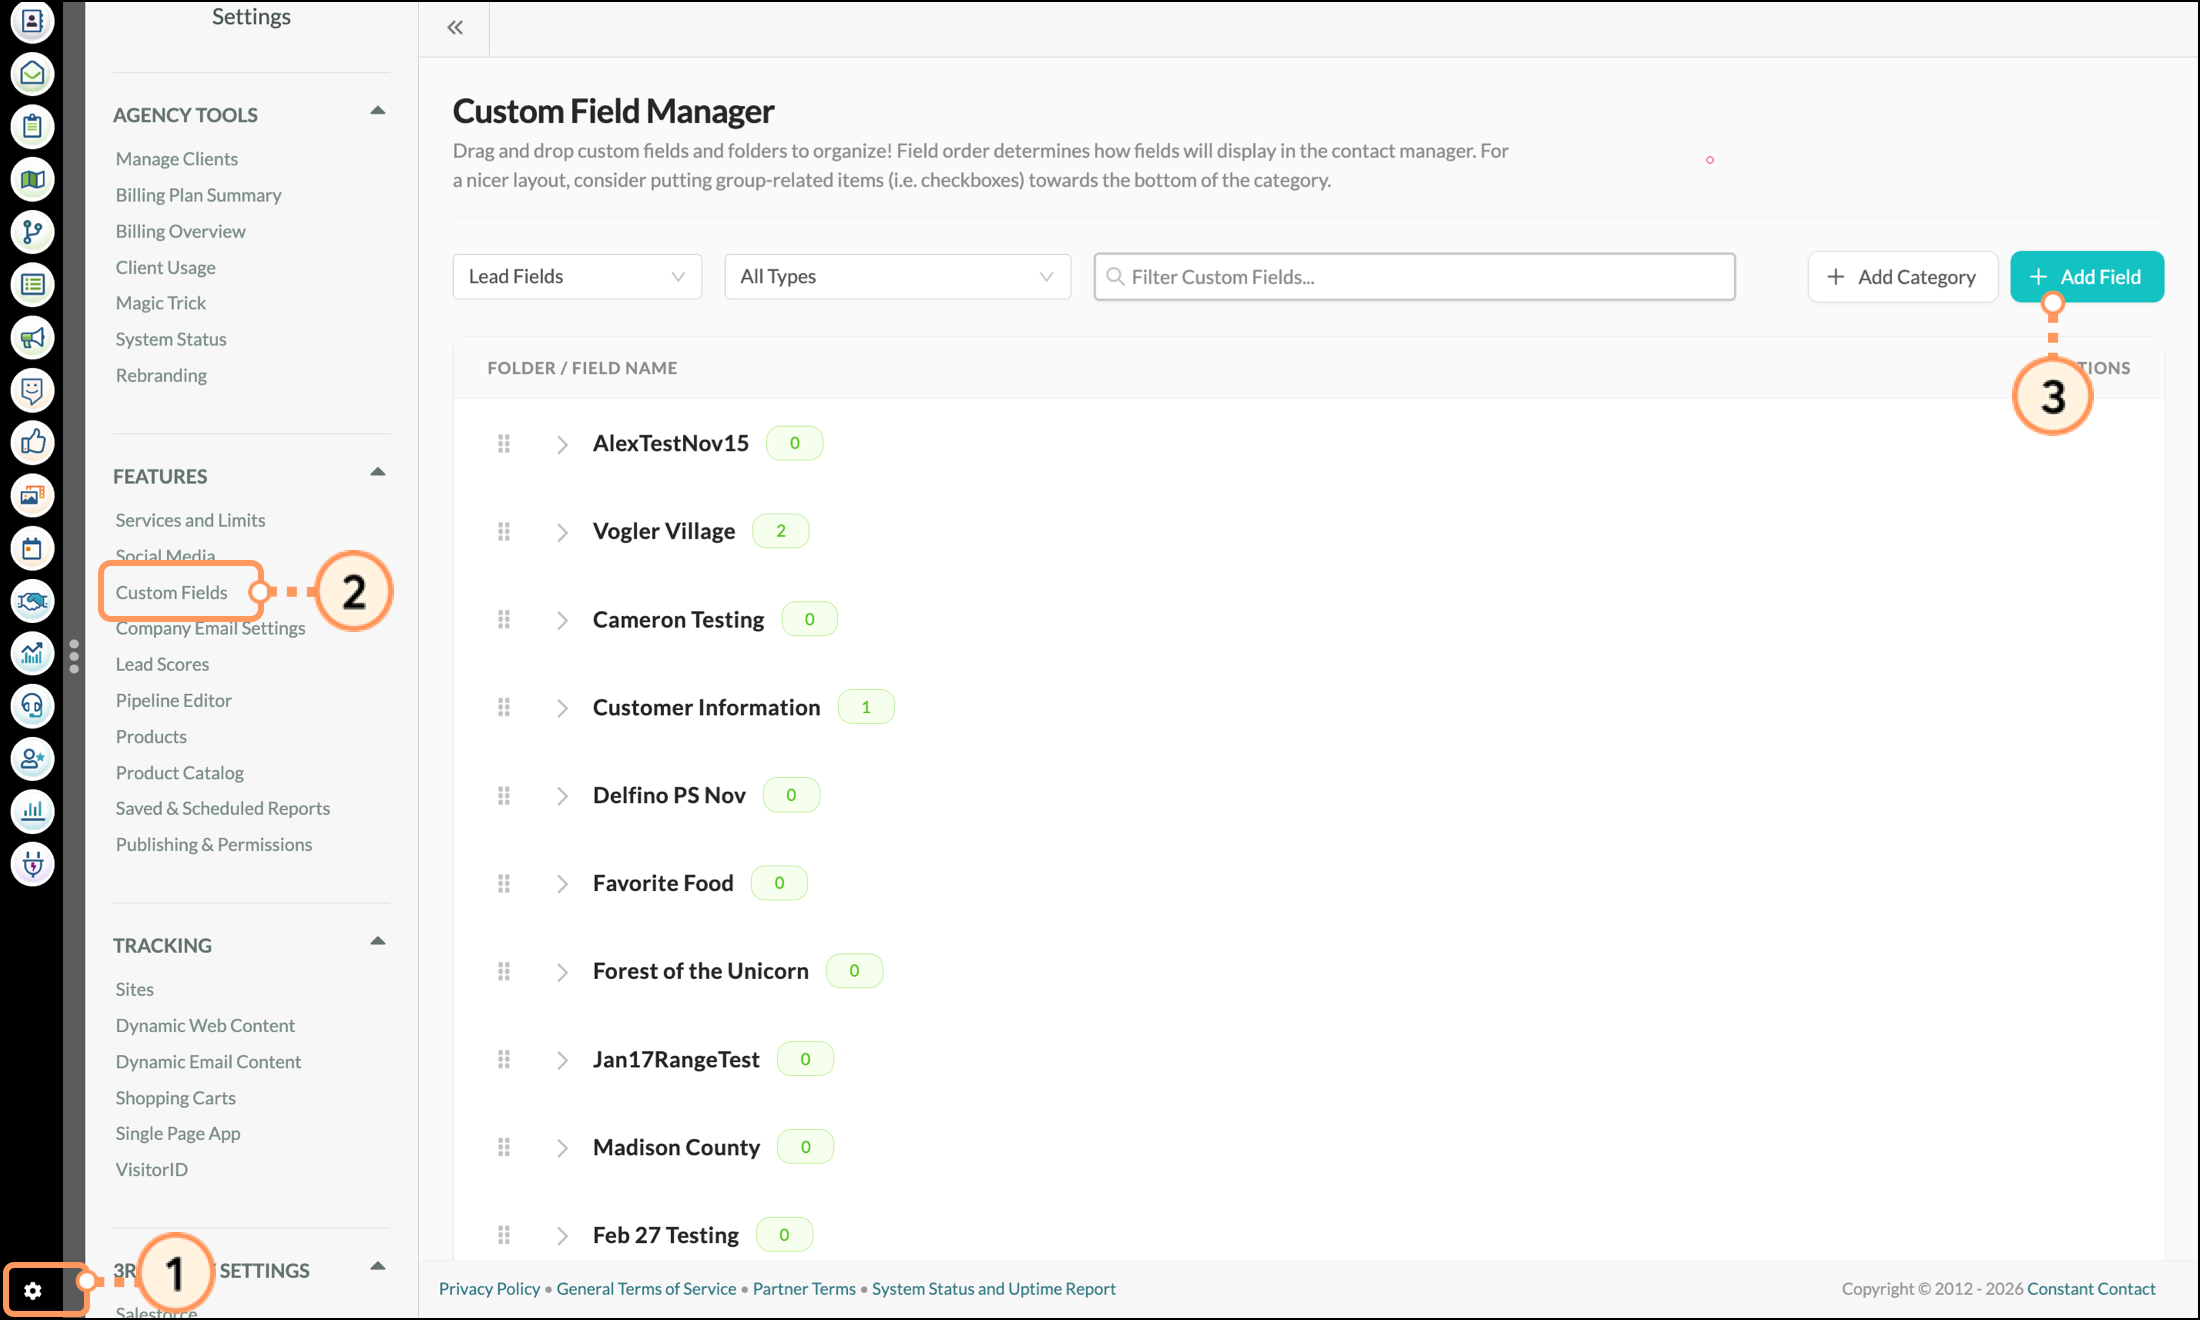Open the megaphone campaigns icon
This screenshot has width=2200, height=1320.
pos(32,338)
